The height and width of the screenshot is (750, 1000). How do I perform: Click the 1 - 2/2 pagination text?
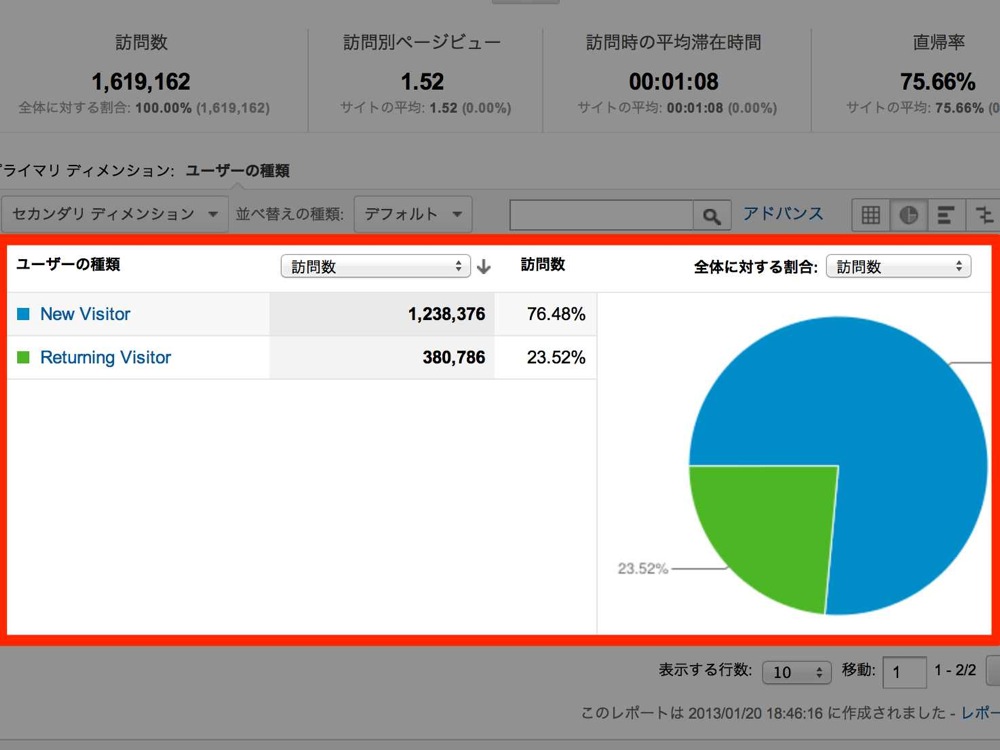click(955, 670)
